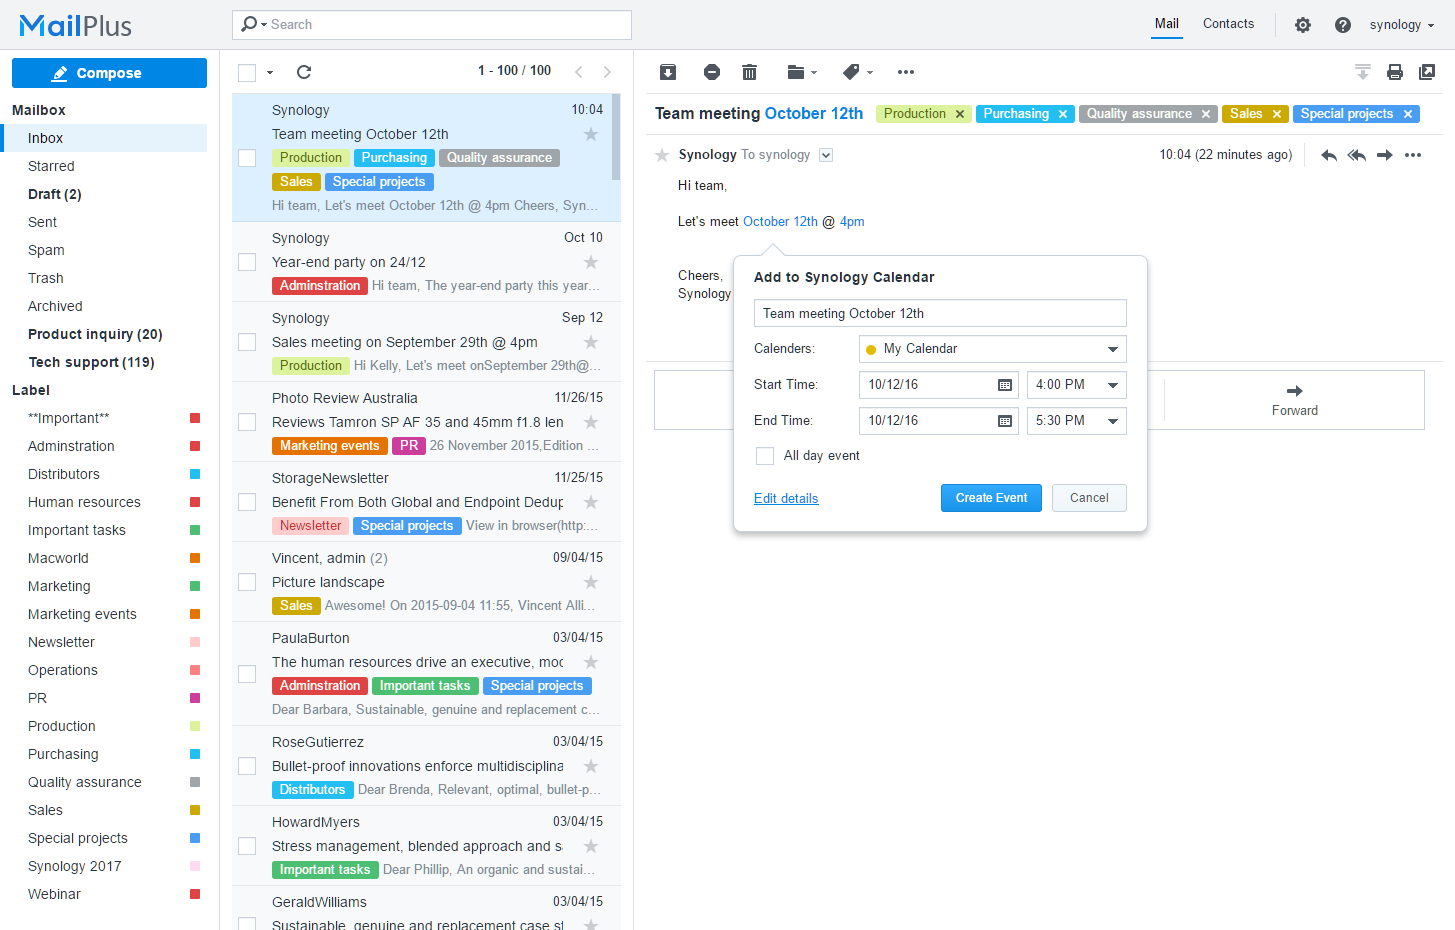Check the Picture landscape email checkbox
The image size is (1455, 930).
pos(247,582)
